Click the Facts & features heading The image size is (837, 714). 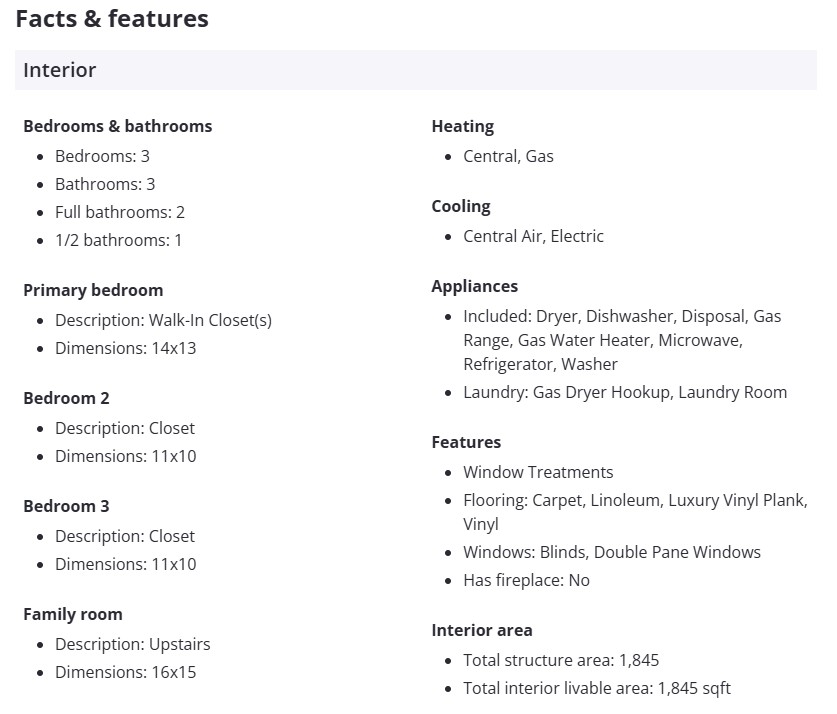click(112, 19)
